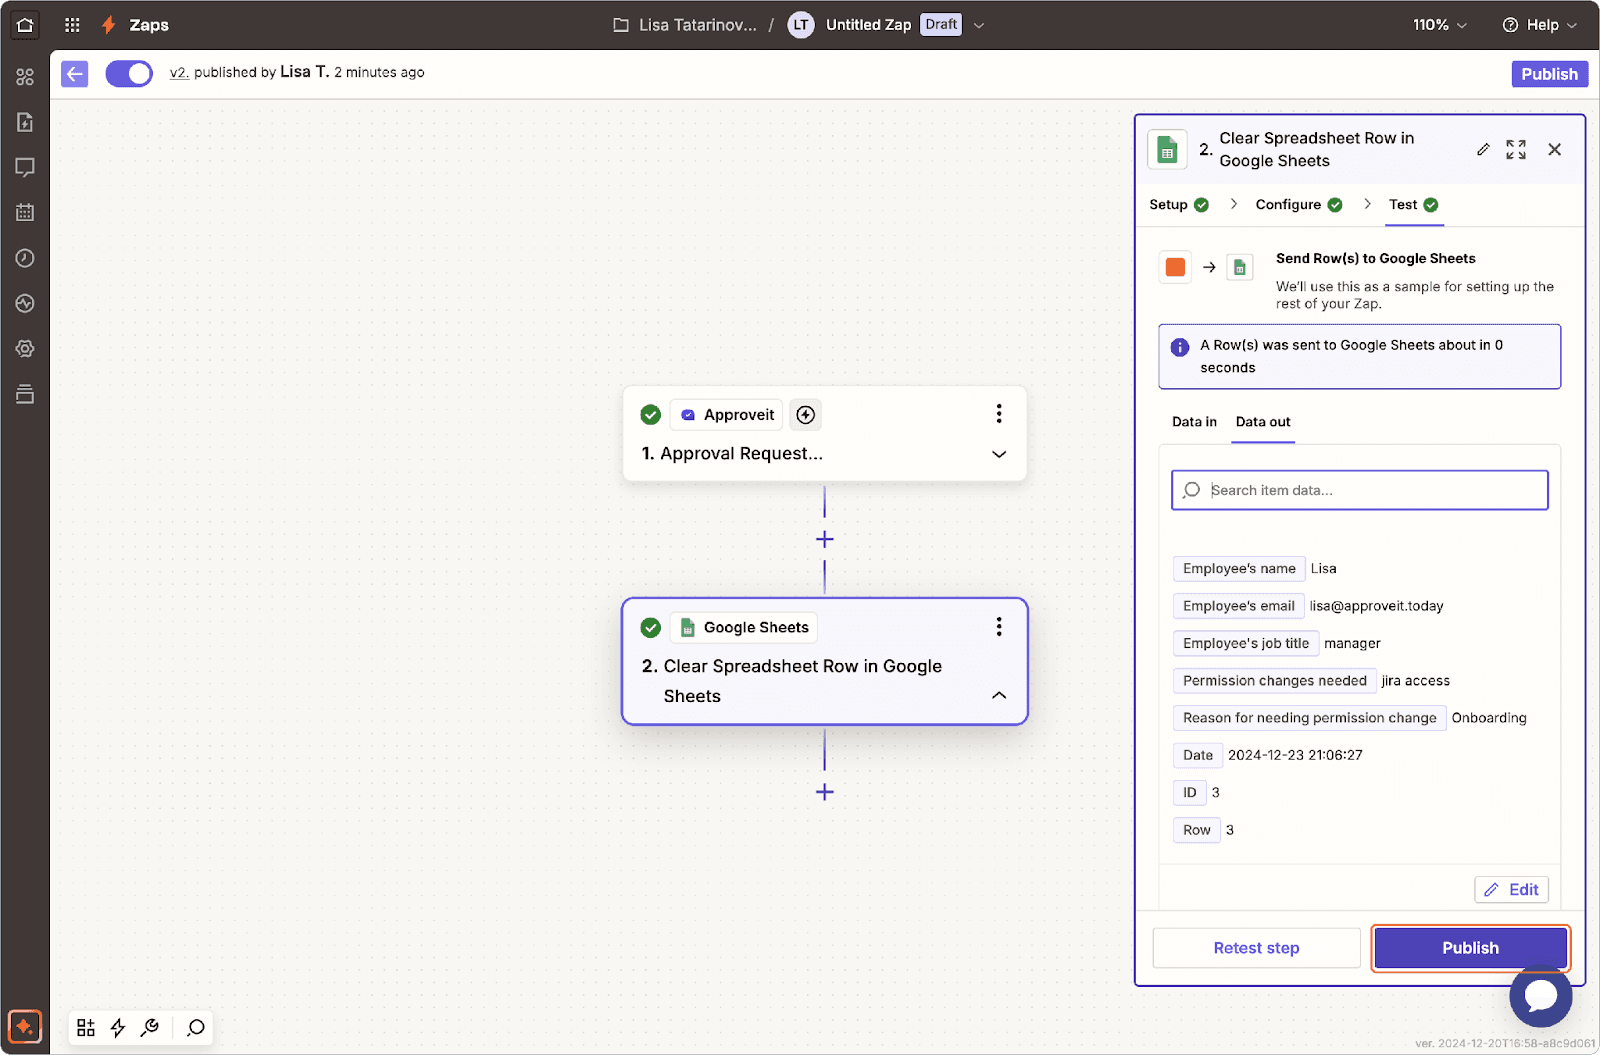The width and height of the screenshot is (1600, 1055).
Task: Open the Untitled Zap dropdown arrow
Action: 979,25
